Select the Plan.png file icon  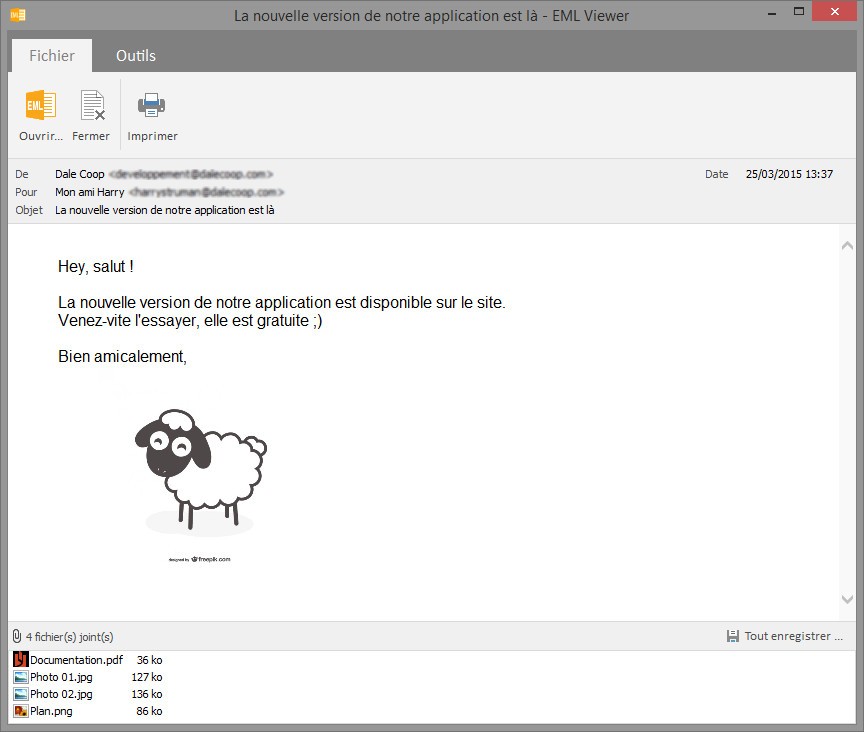pyautogui.click(x=20, y=711)
